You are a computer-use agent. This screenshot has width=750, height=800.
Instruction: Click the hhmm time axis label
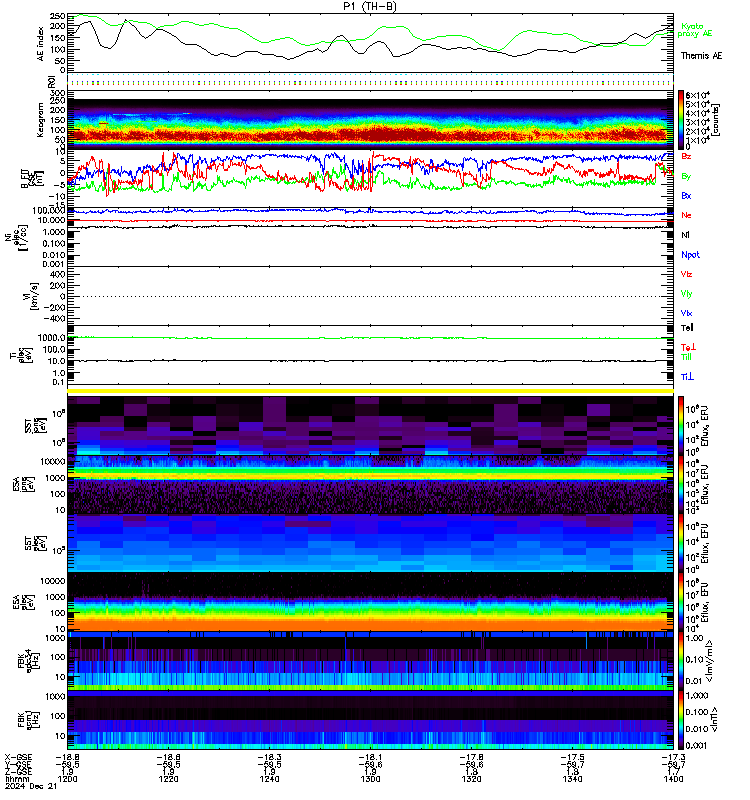point(17,779)
